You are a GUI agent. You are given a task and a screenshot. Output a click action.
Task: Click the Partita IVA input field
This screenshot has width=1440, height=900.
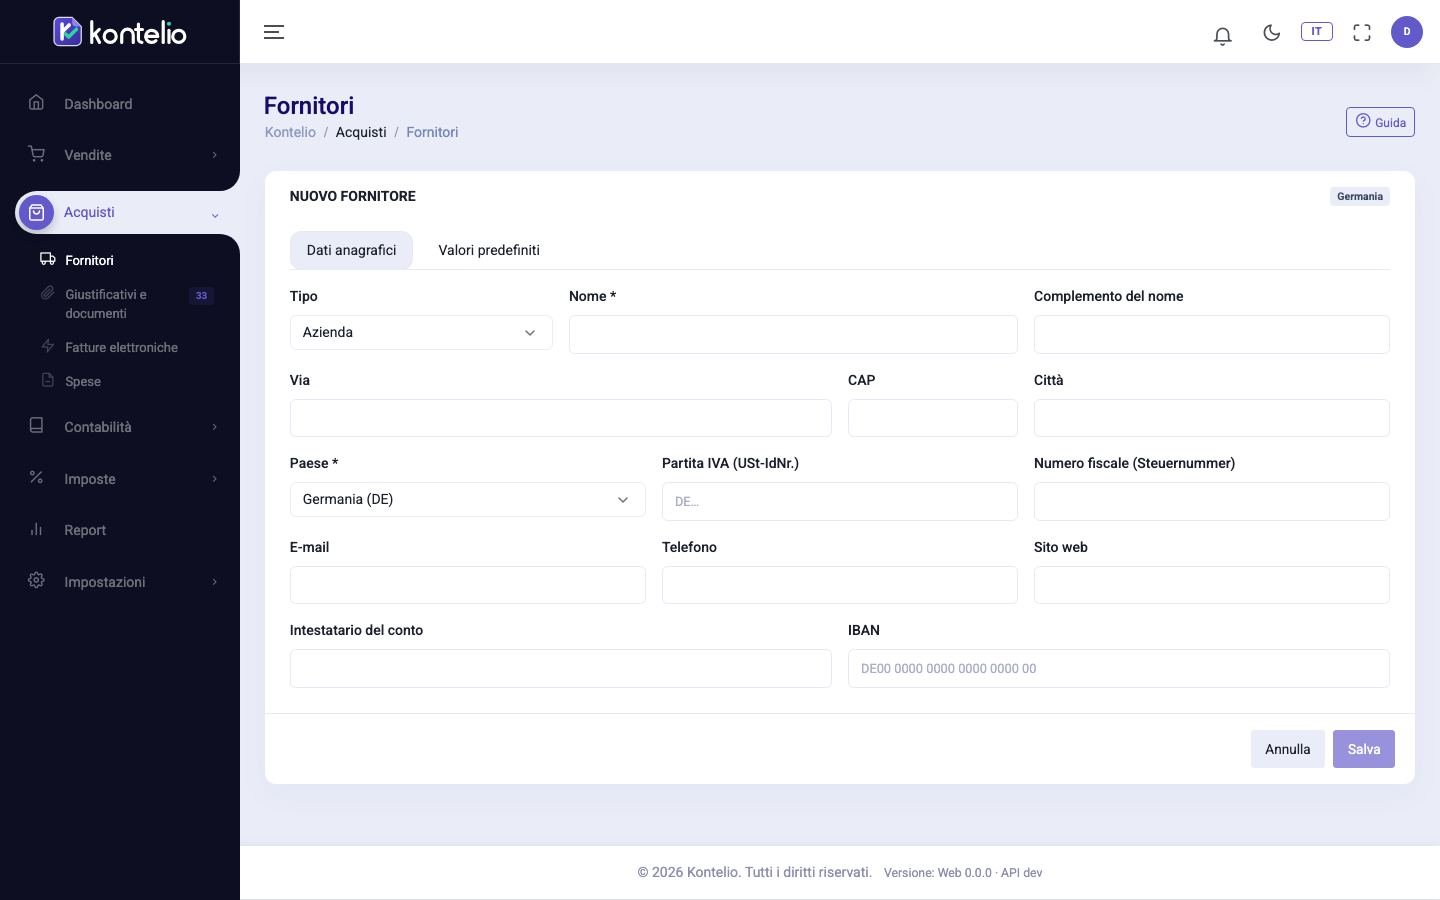coord(839,501)
